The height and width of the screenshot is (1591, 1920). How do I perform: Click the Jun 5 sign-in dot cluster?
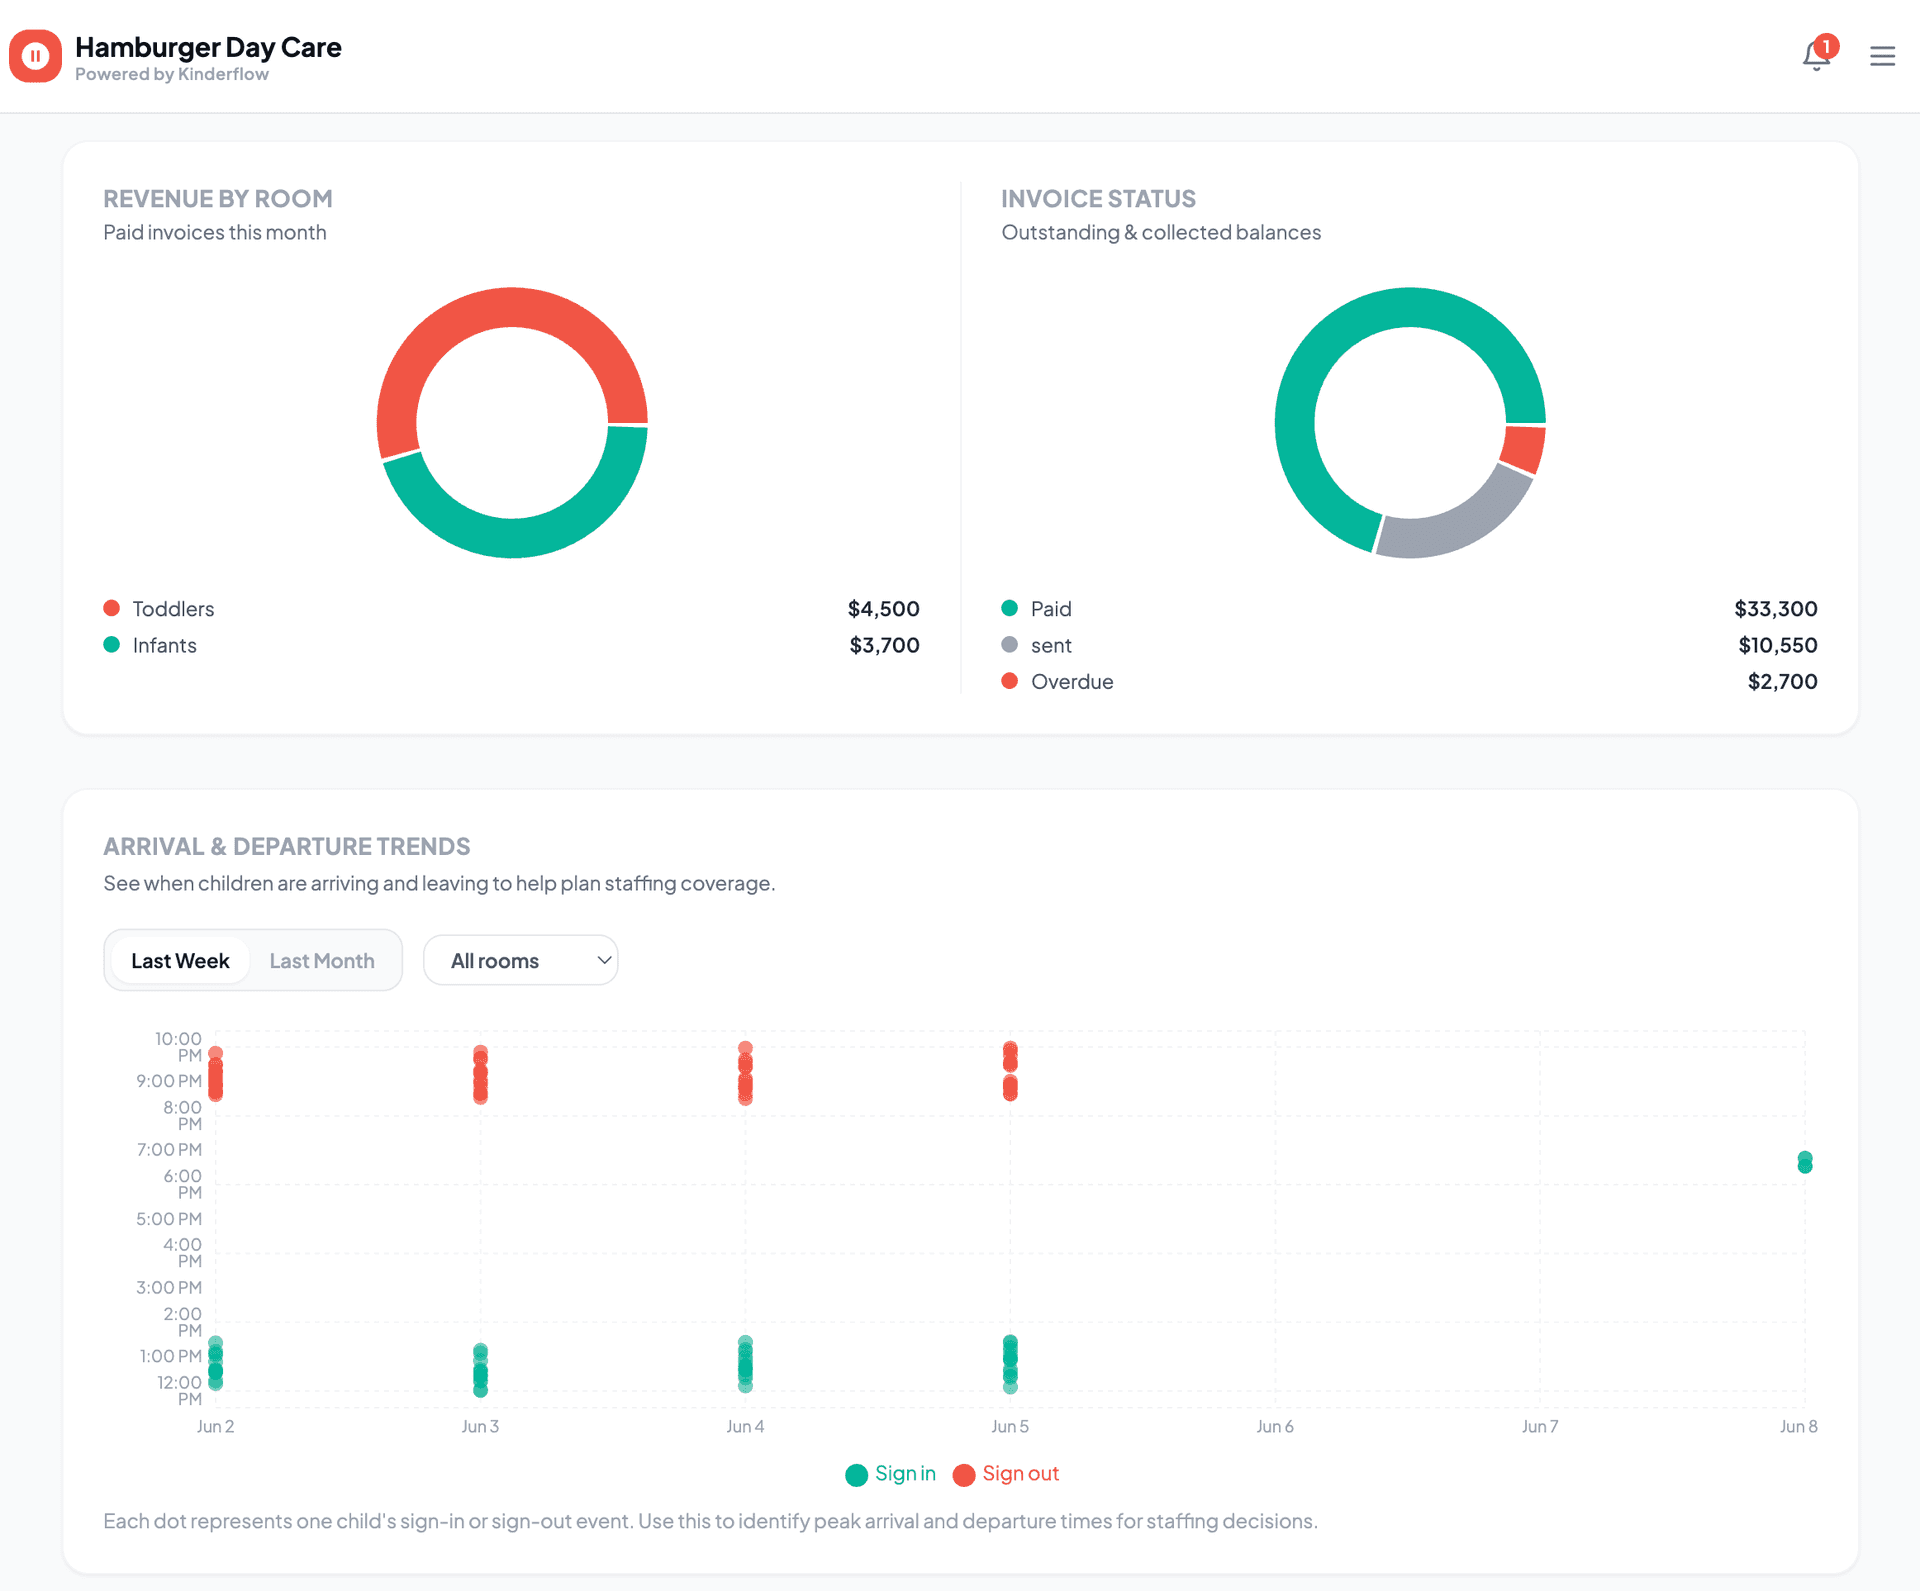[x=1010, y=1364]
